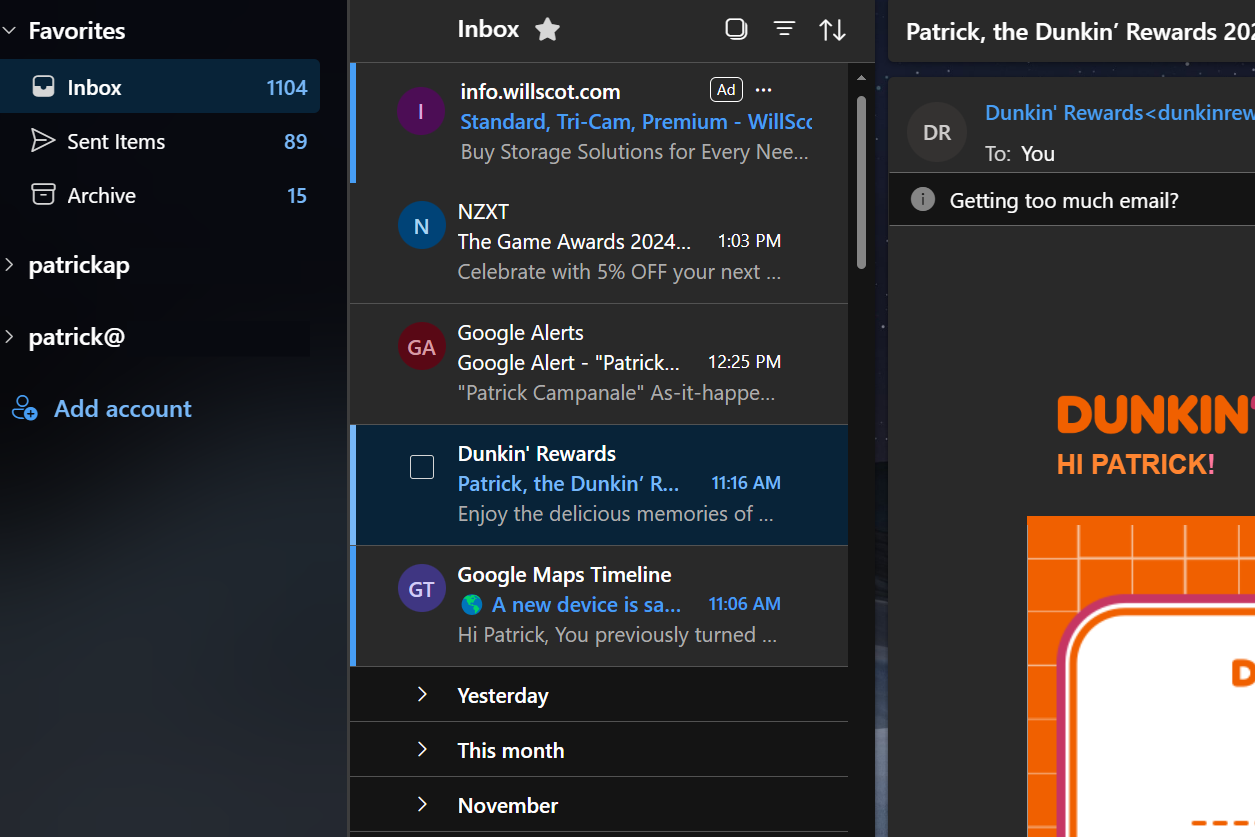
Task: Open the message filter icon
Action: 785,30
